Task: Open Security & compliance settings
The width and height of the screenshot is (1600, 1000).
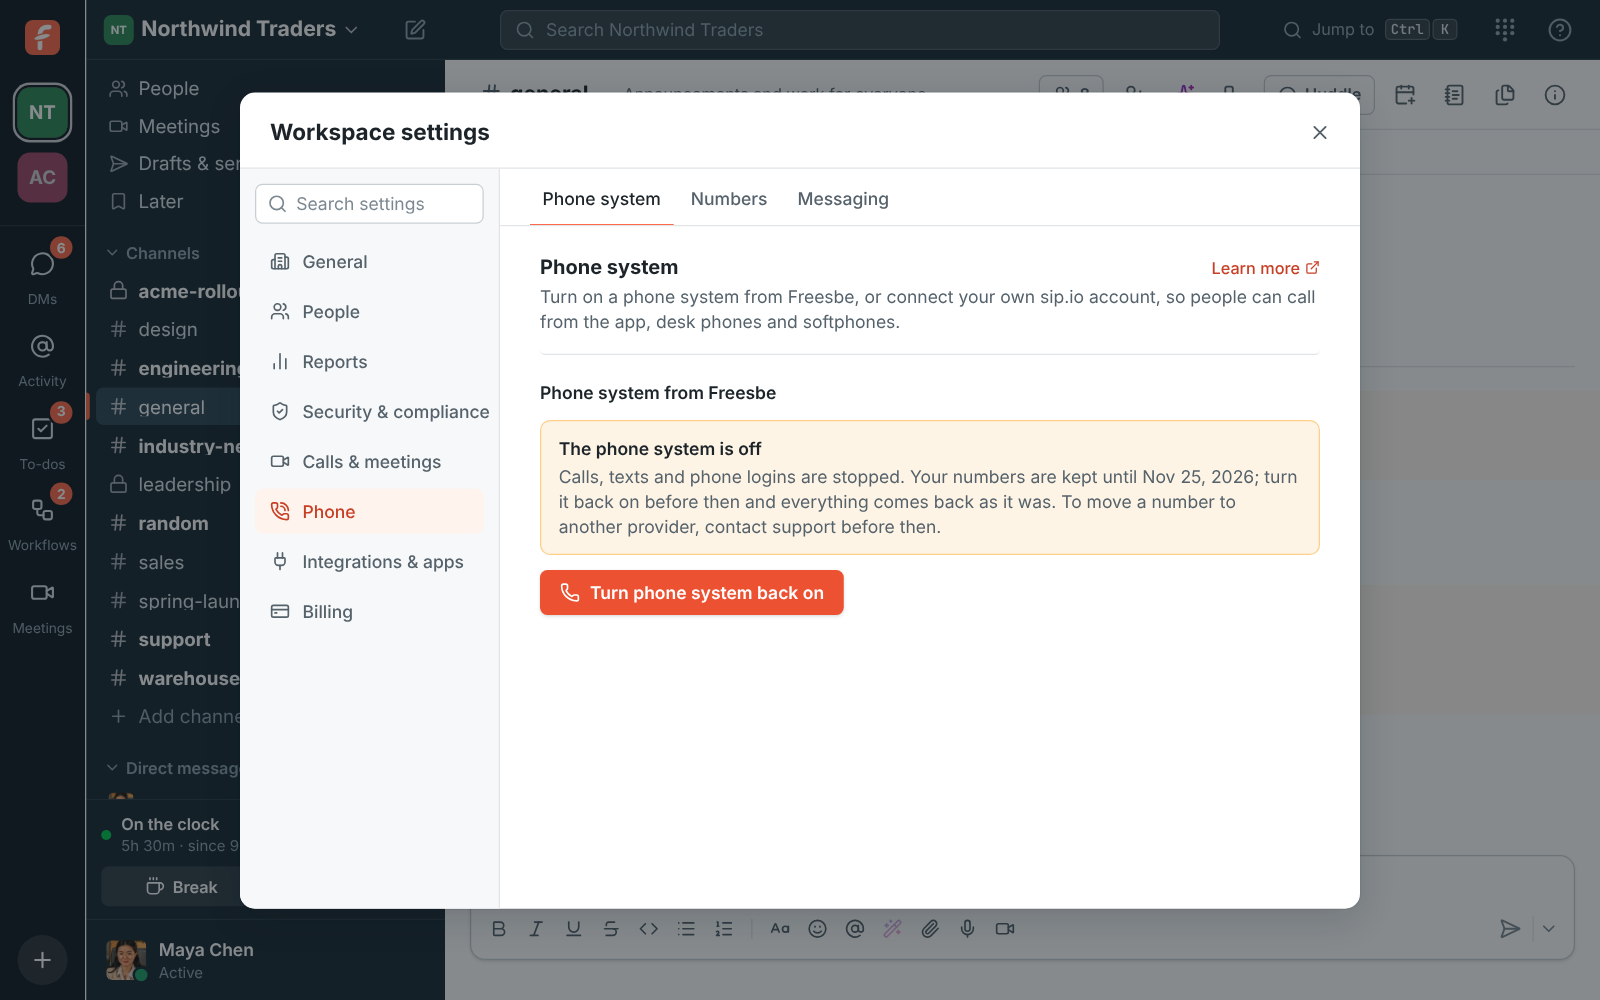Action: point(370,412)
